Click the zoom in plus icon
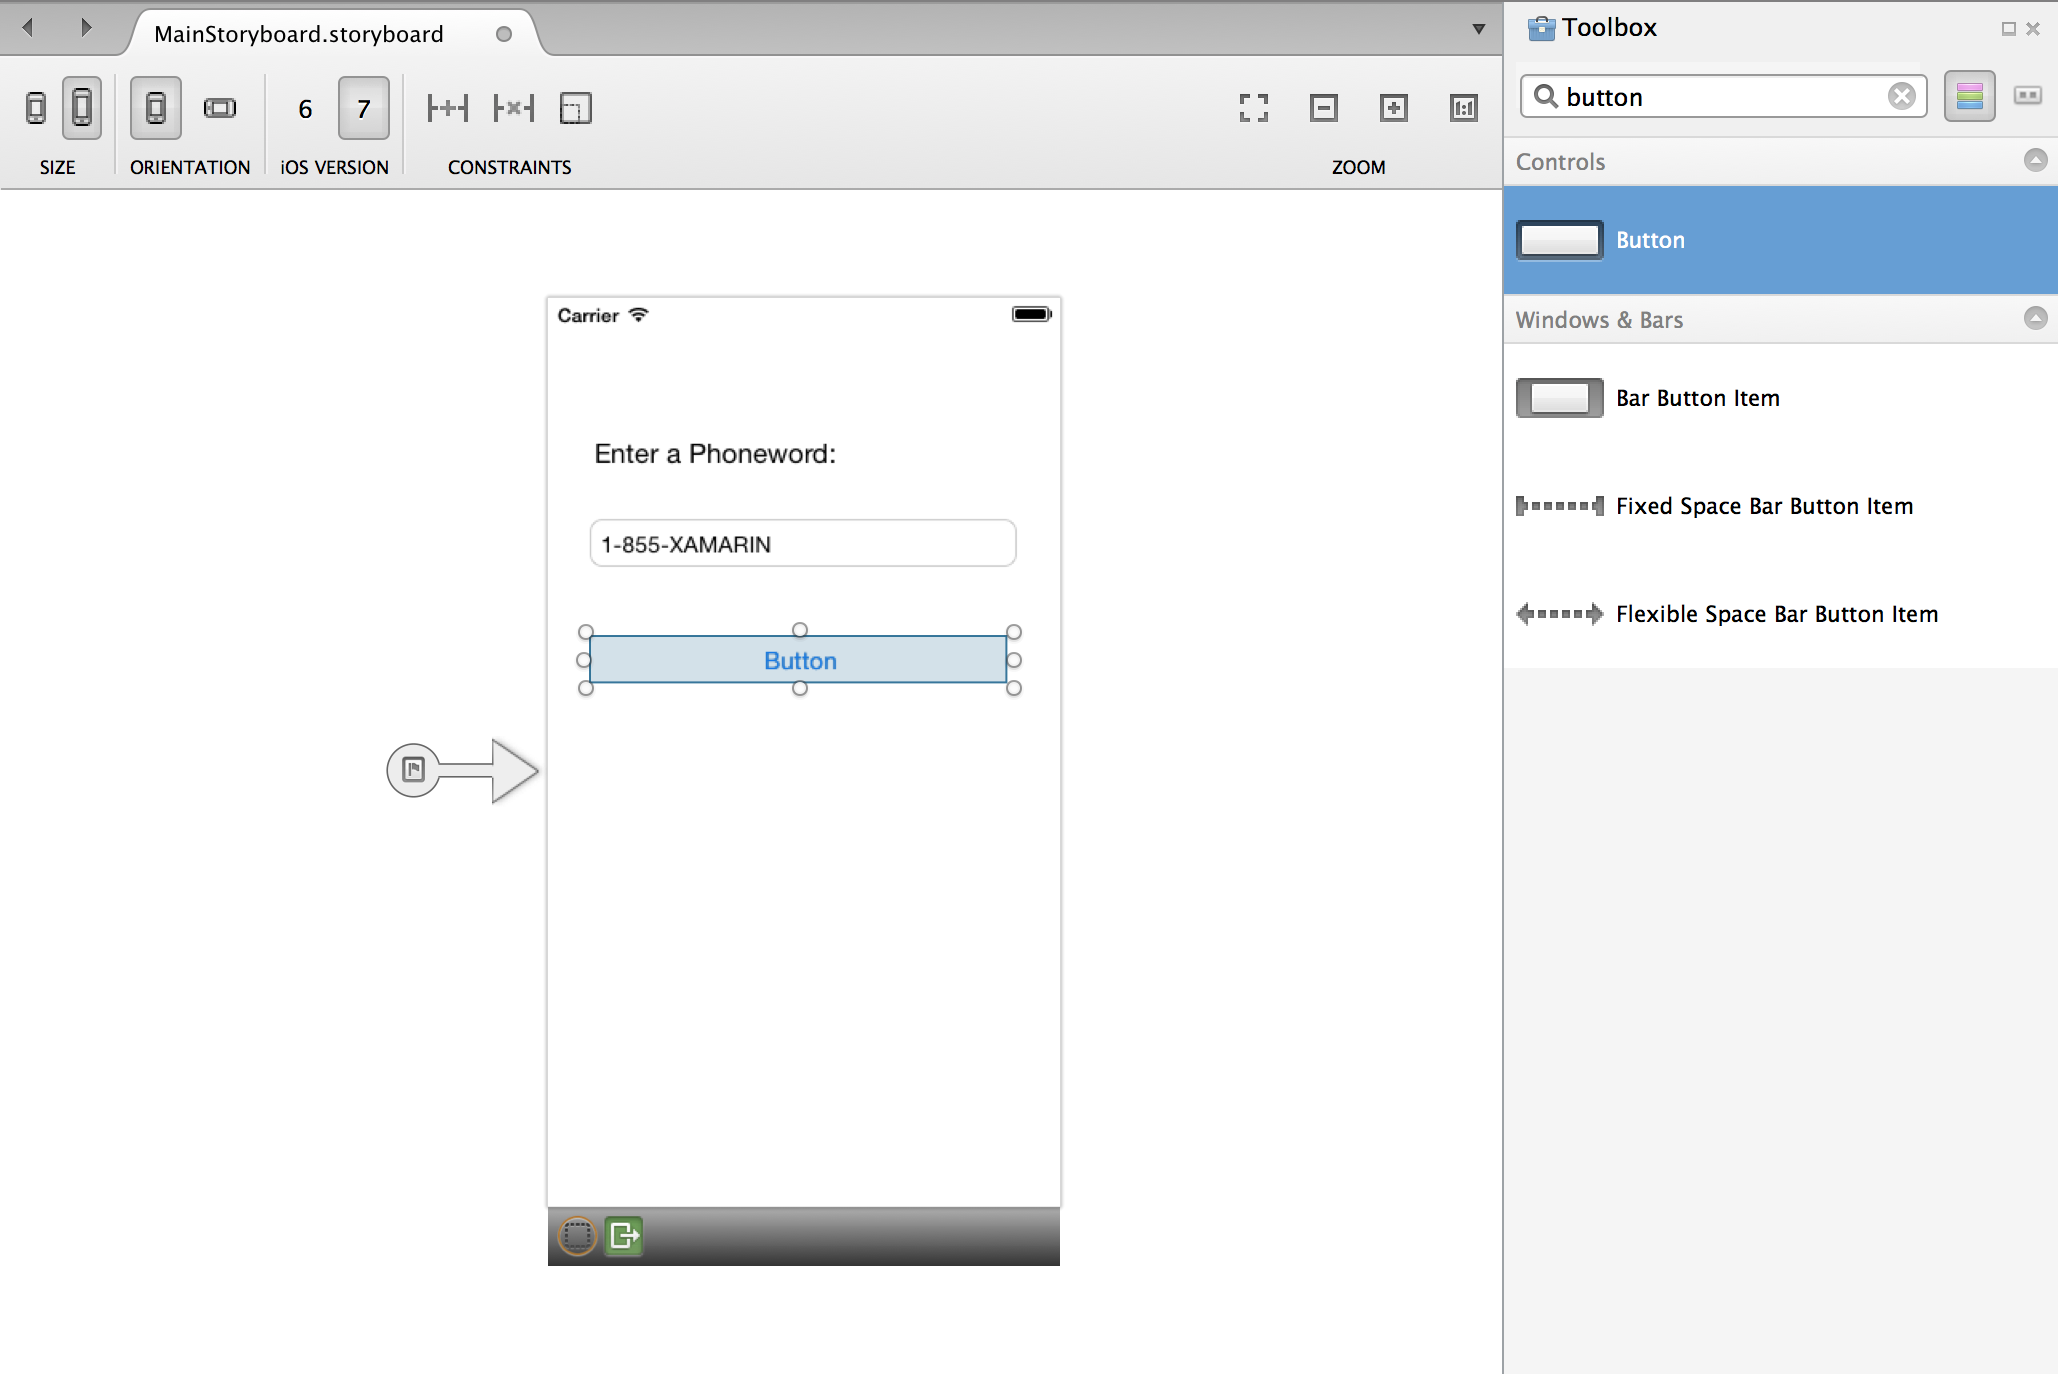The width and height of the screenshot is (2058, 1374). point(1394,108)
